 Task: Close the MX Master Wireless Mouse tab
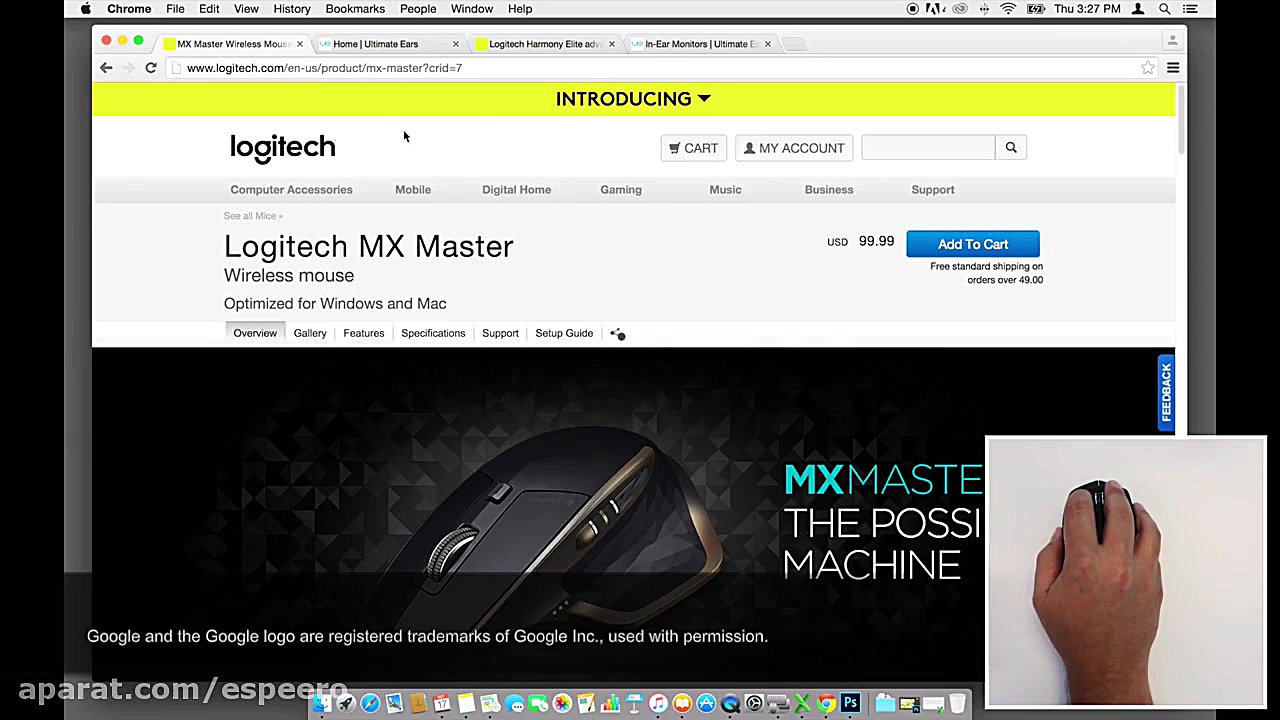[x=299, y=44]
